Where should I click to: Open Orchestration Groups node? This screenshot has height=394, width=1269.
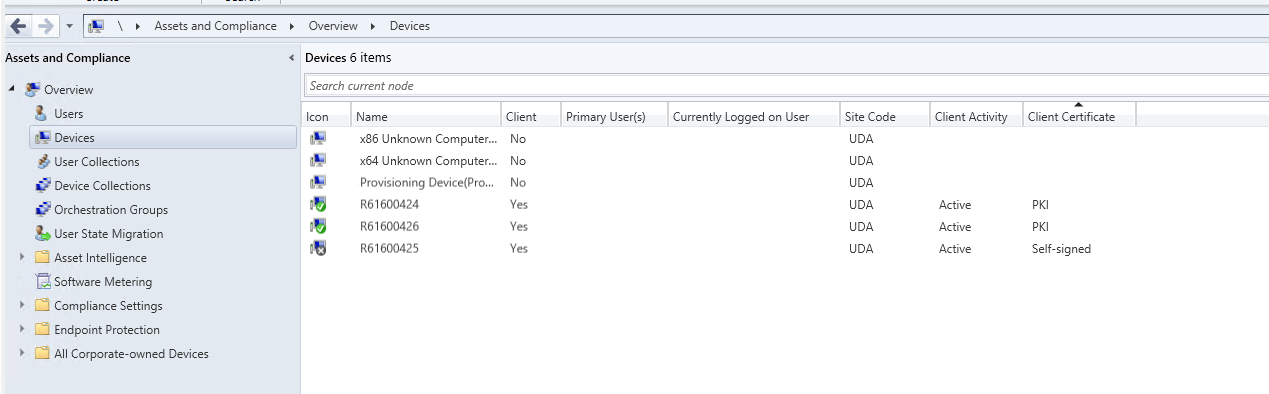point(111,210)
